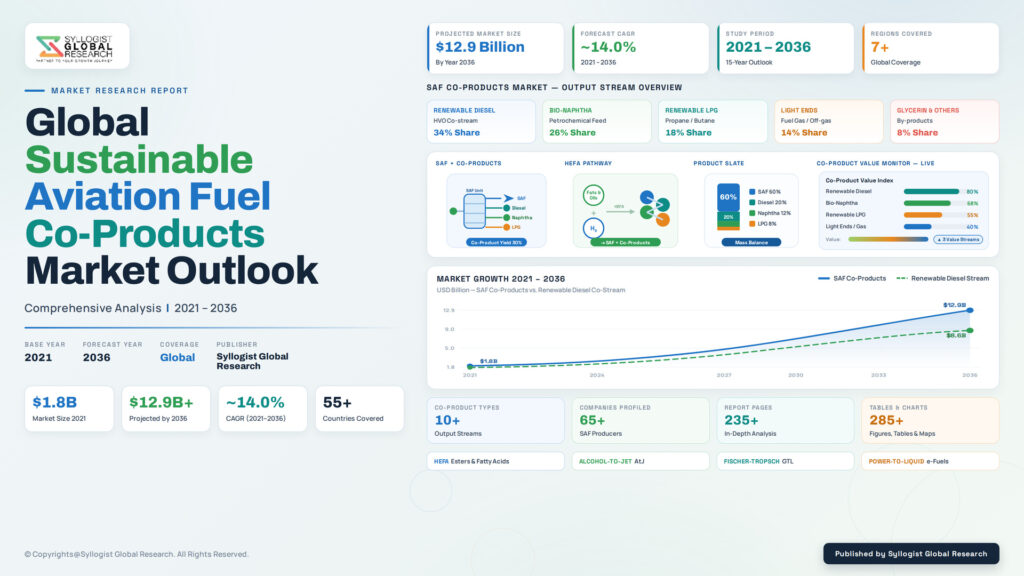Click the Market Growth 2021–2036 heading
The width and height of the screenshot is (1024, 576).
[501, 279]
